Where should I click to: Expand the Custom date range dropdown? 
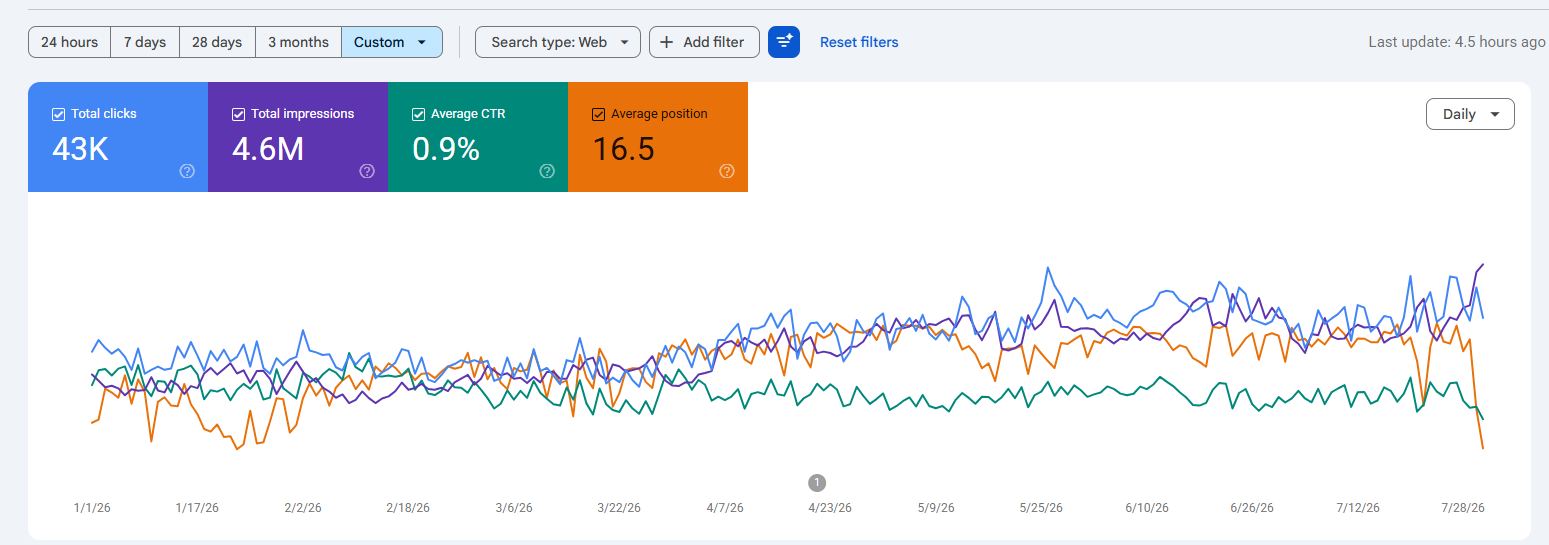pyautogui.click(x=392, y=42)
